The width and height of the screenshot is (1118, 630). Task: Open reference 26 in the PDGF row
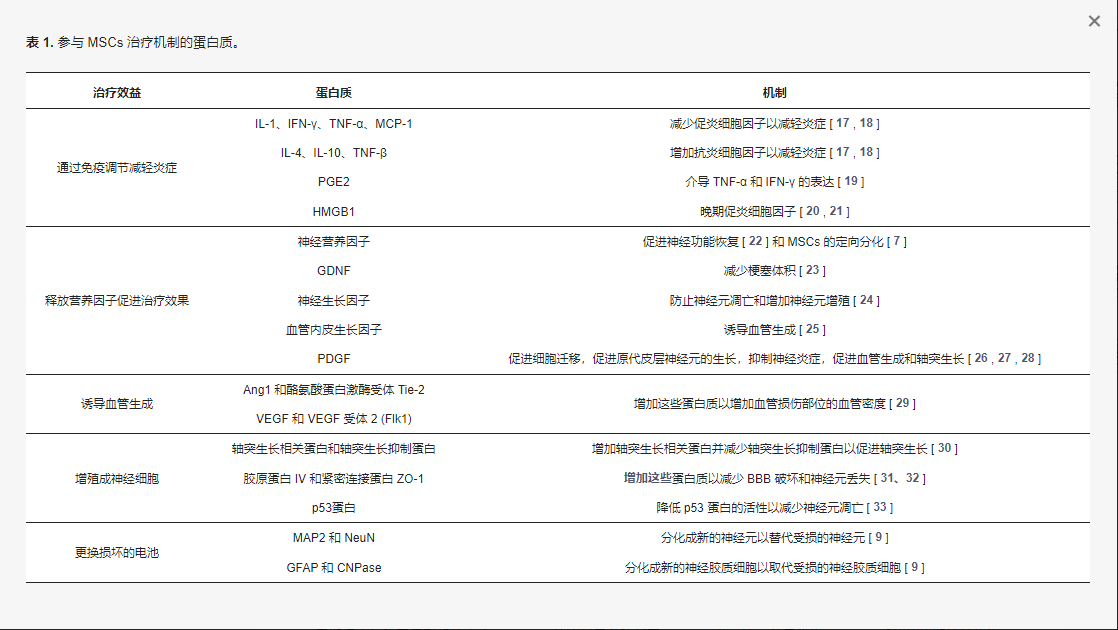982,359
